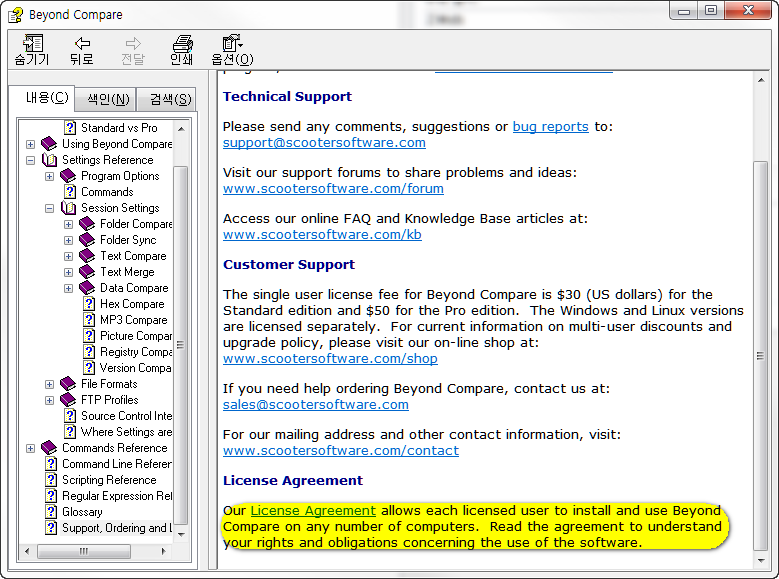Open the www.scootersoftware.com/contact link
The width and height of the screenshot is (779, 579).
tap(341, 451)
